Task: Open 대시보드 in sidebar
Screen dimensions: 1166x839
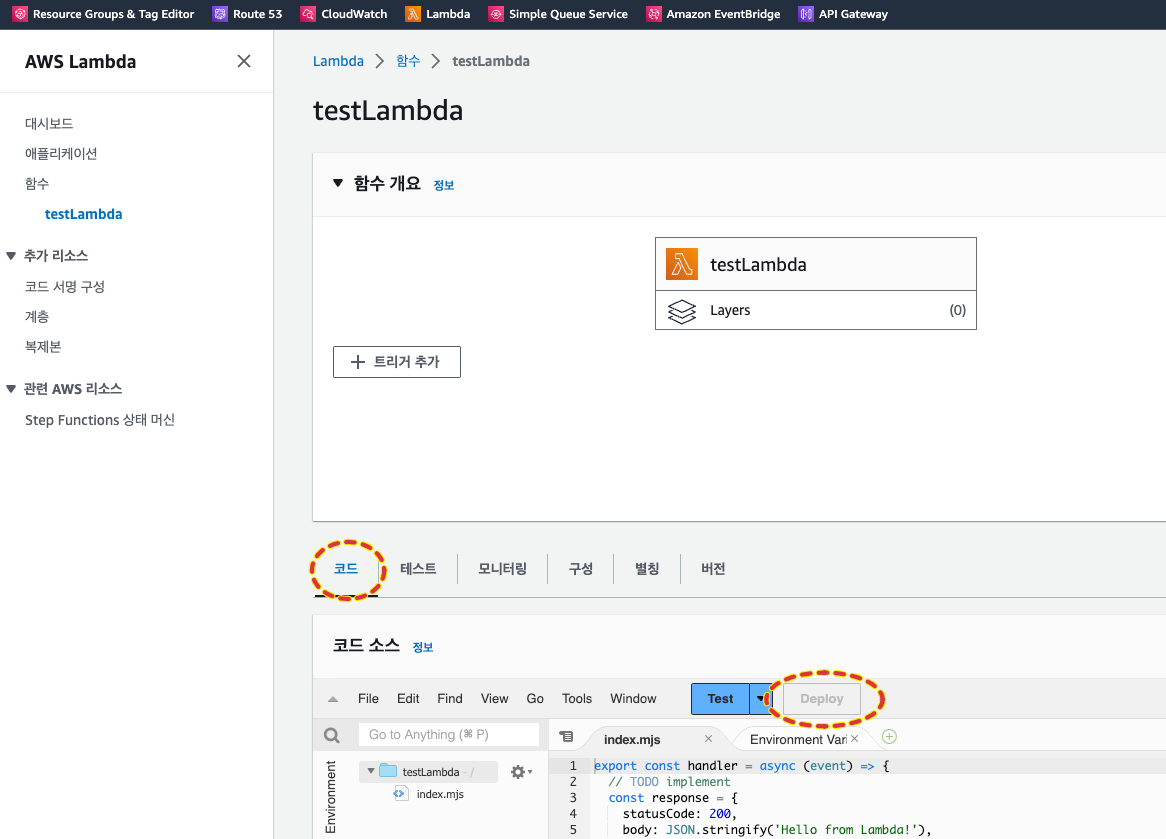Action: click(x=49, y=123)
